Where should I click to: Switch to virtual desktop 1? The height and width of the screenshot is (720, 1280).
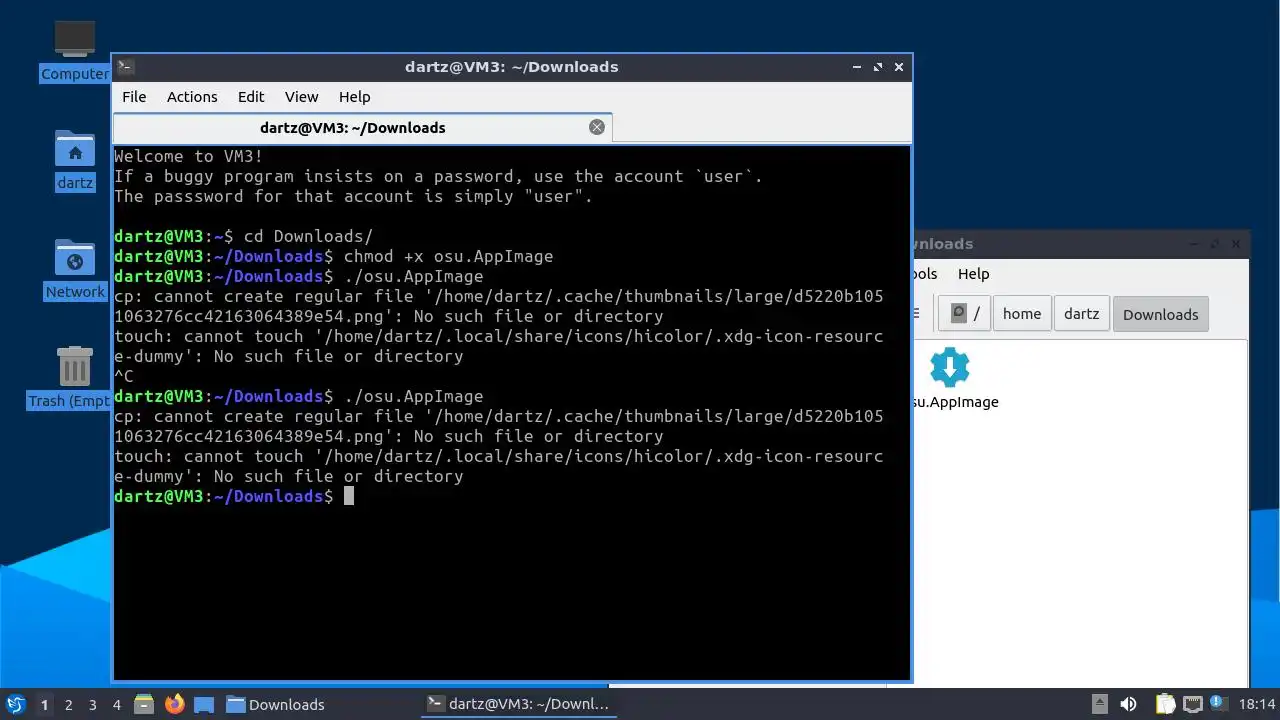pos(44,704)
